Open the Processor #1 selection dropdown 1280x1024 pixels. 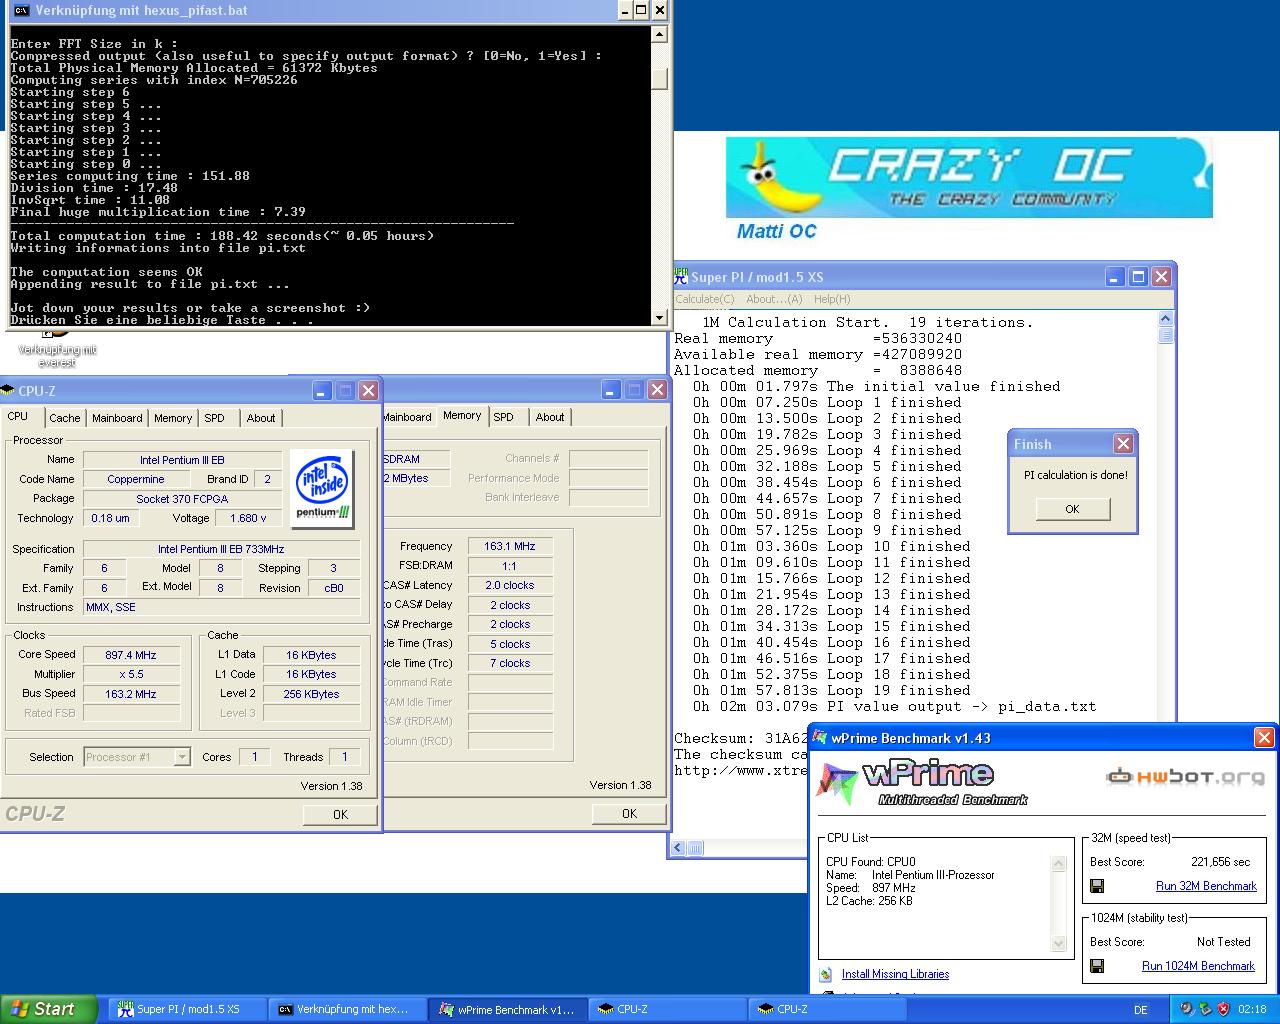click(182, 757)
